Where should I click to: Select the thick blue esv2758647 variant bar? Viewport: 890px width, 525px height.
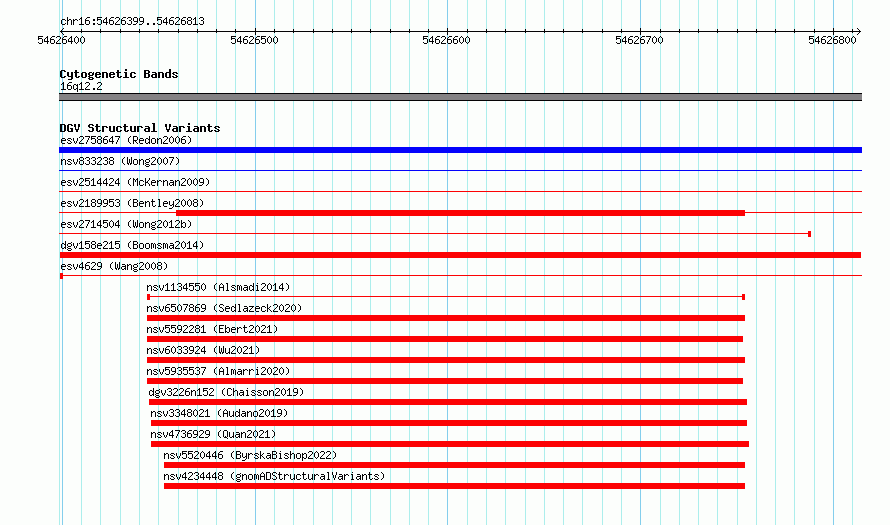coord(460,150)
